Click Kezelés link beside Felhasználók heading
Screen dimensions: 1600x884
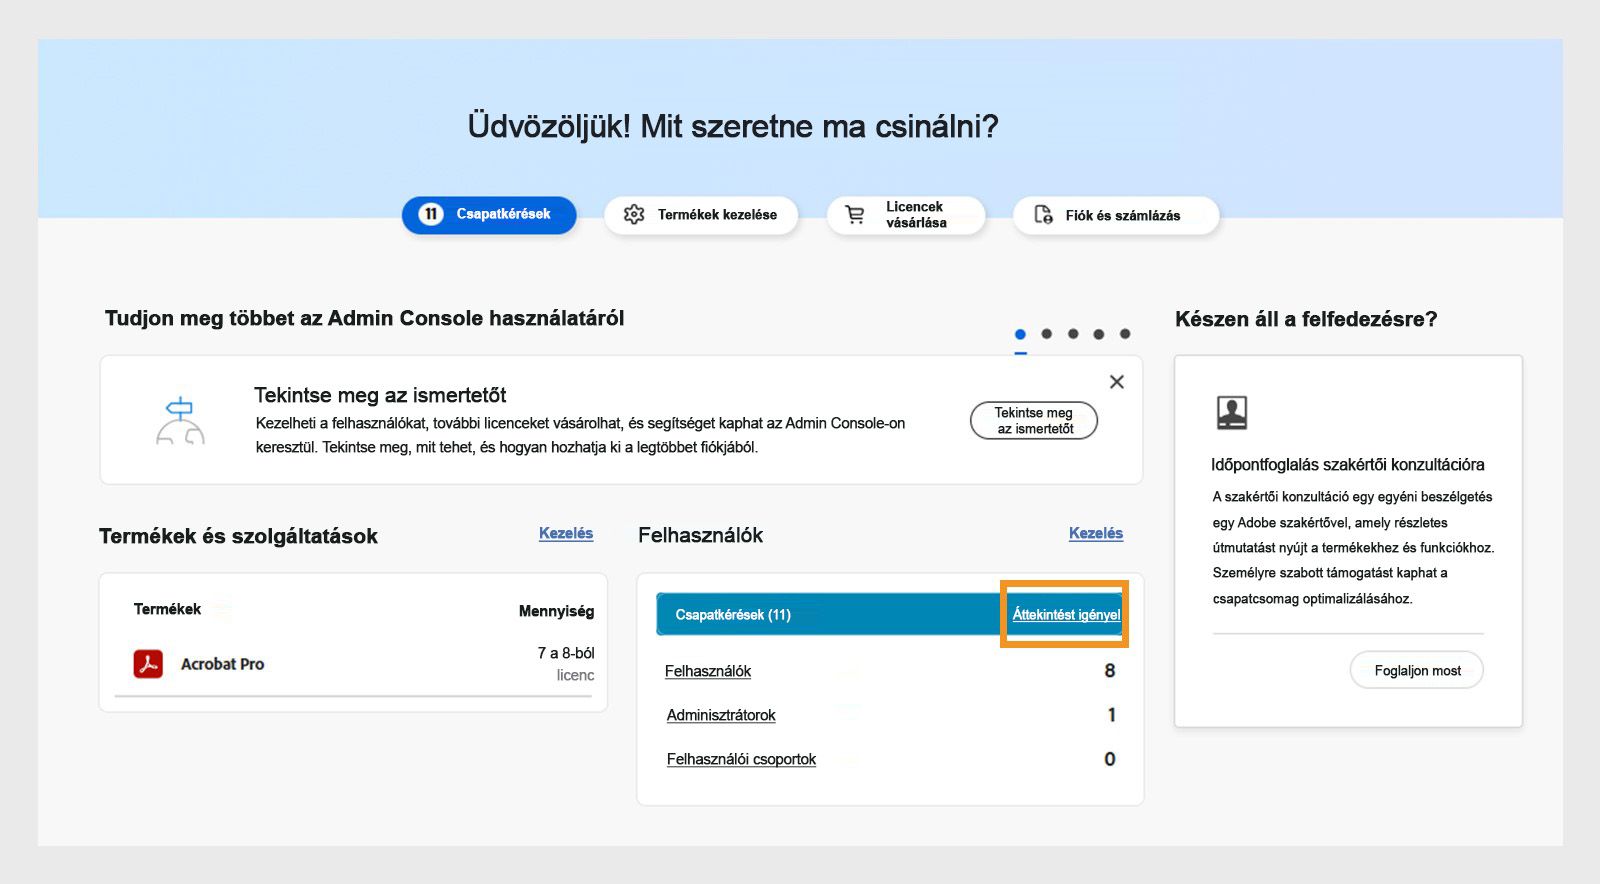[x=1096, y=533]
